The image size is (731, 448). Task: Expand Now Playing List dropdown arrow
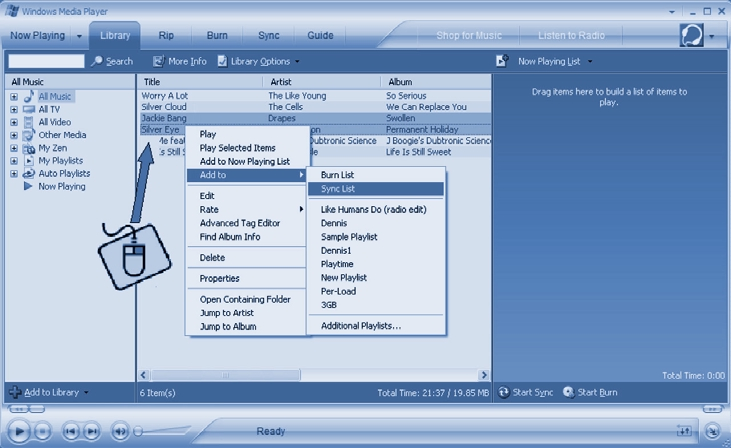[590, 62]
